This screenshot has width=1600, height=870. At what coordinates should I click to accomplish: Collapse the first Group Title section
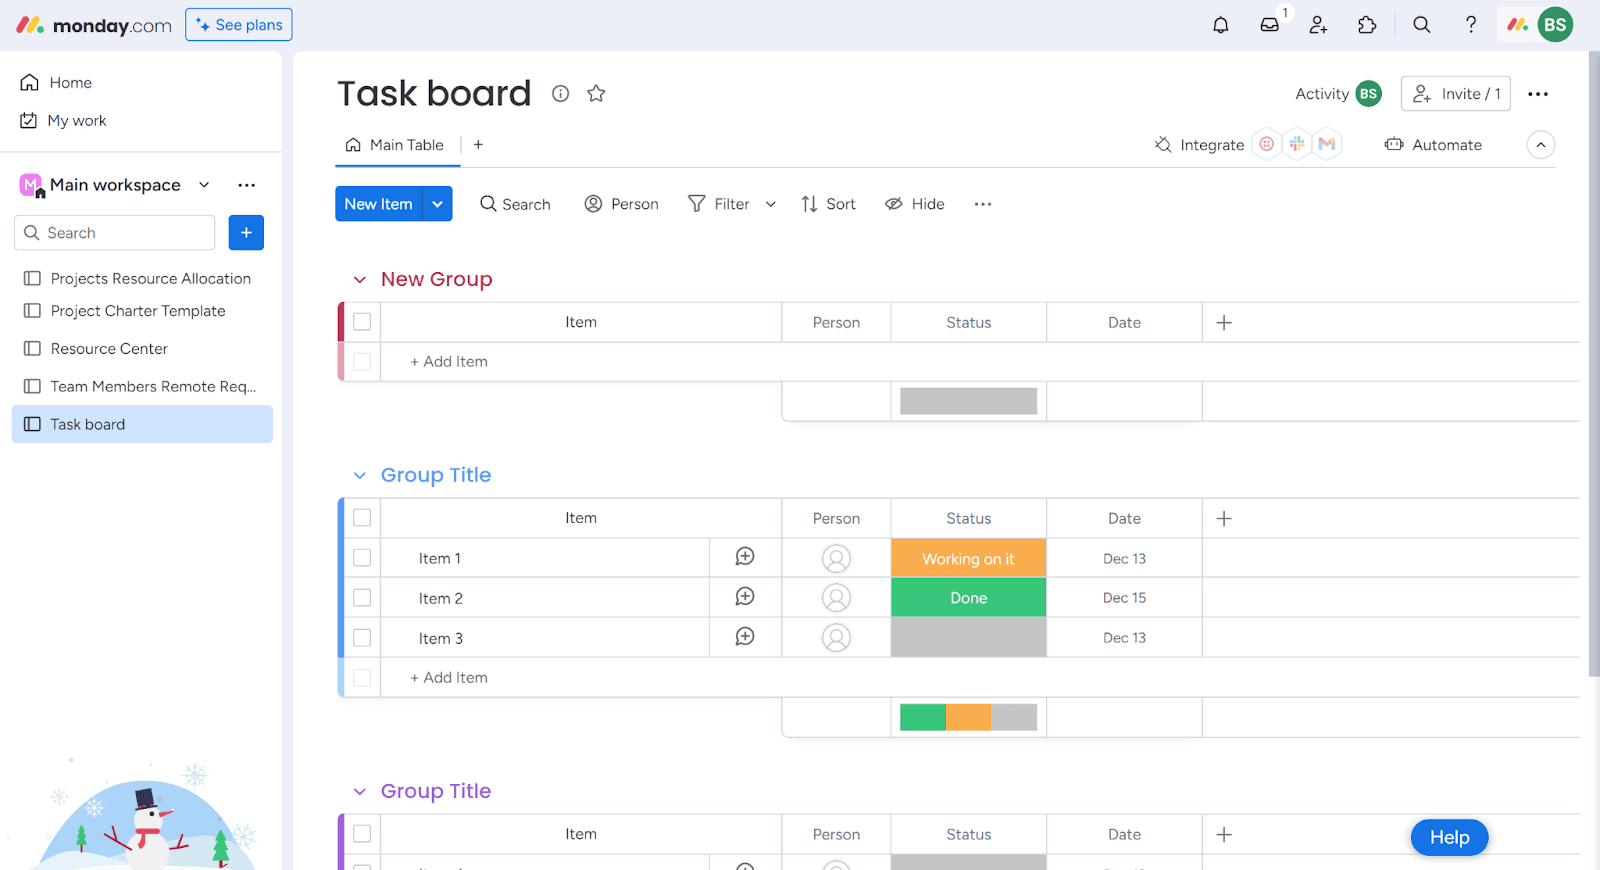click(360, 476)
